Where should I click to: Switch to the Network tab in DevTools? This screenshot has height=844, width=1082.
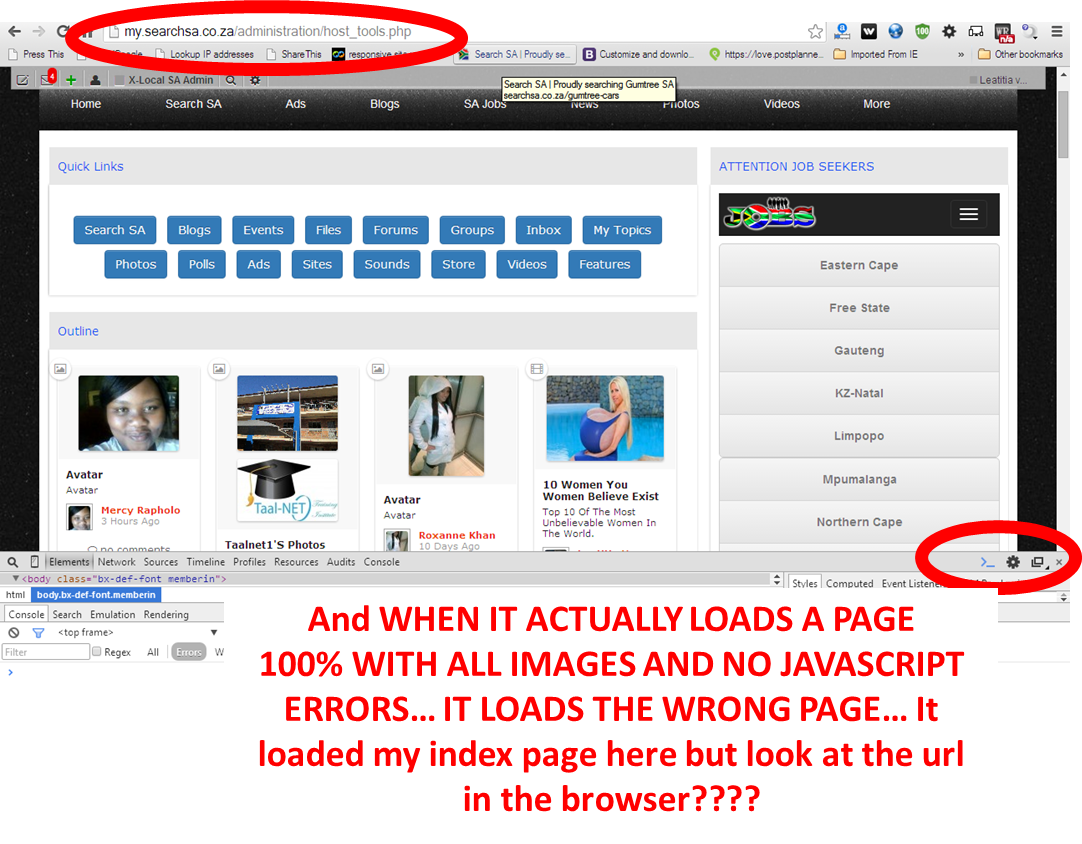[x=116, y=562]
